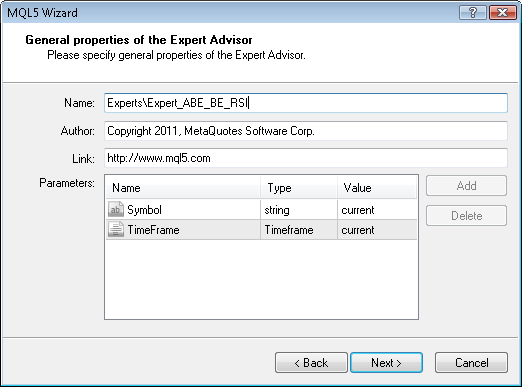Screen dimensions: 522x387
Task: Open the help question mark button
Action: point(472,13)
